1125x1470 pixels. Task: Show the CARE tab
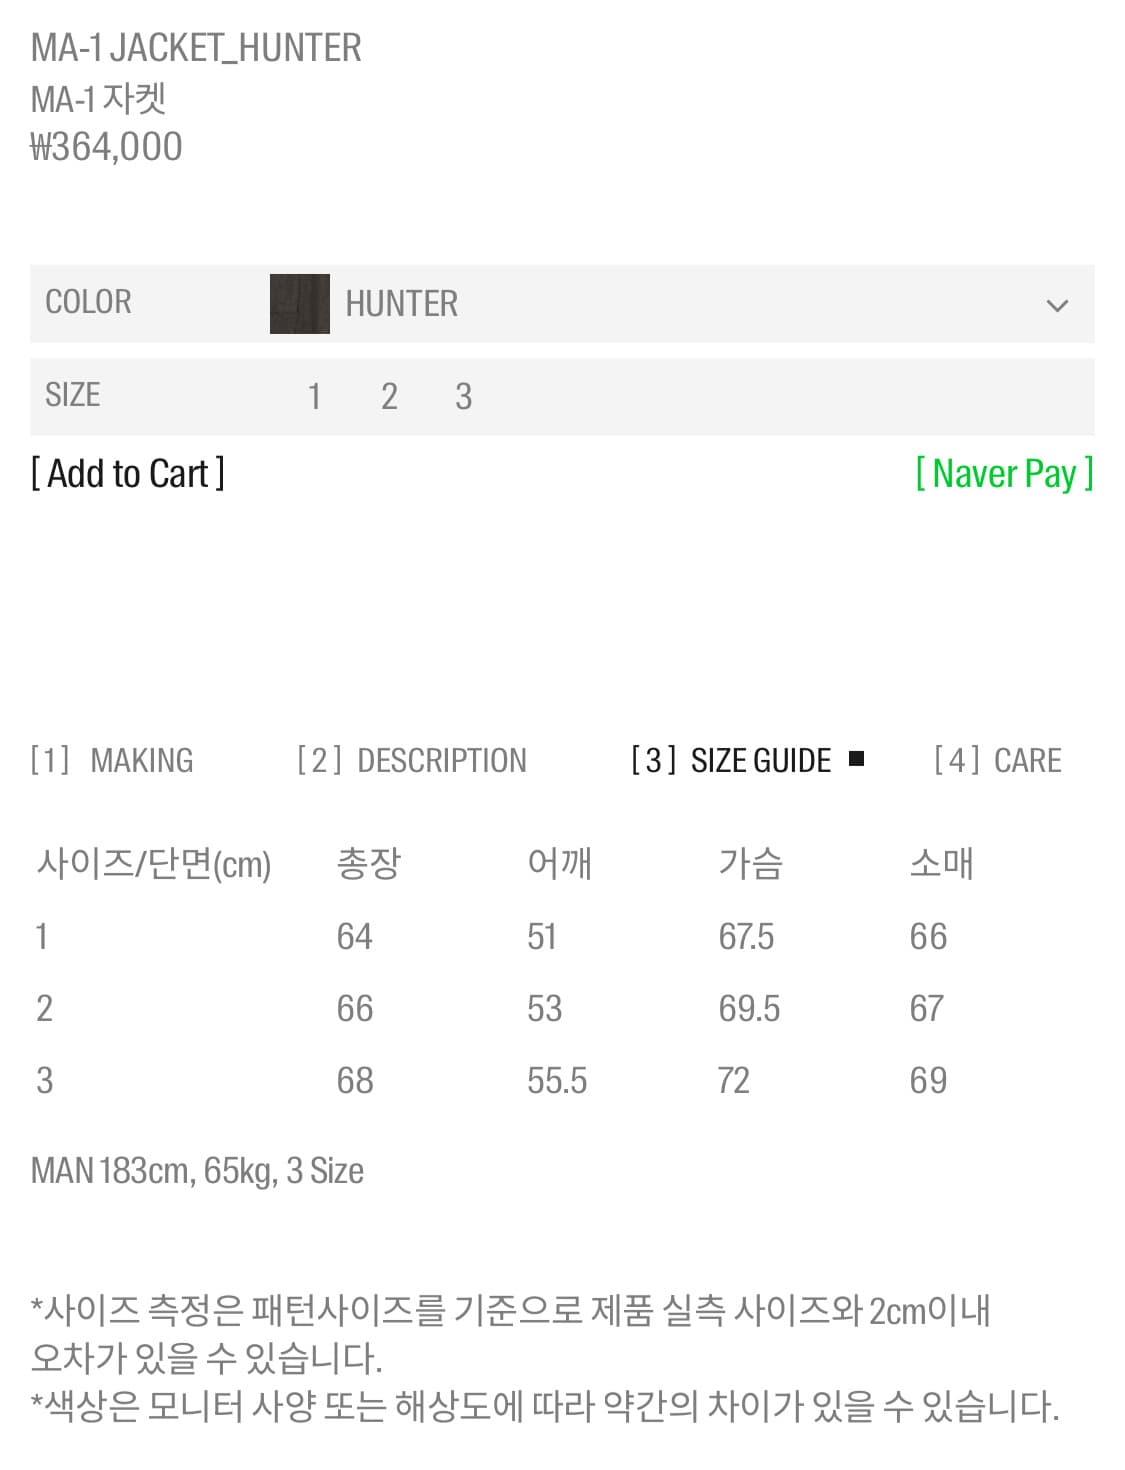coord(998,761)
